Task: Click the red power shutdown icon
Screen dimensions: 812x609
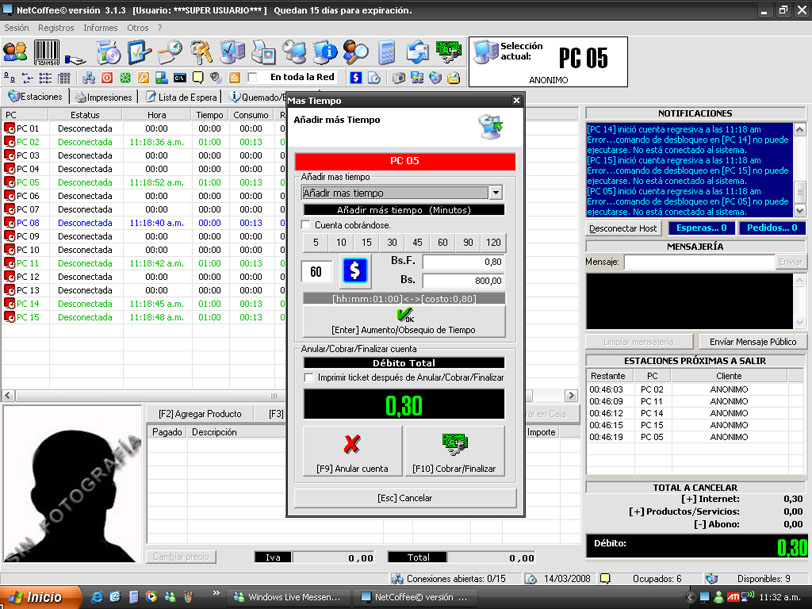Action: [107, 78]
